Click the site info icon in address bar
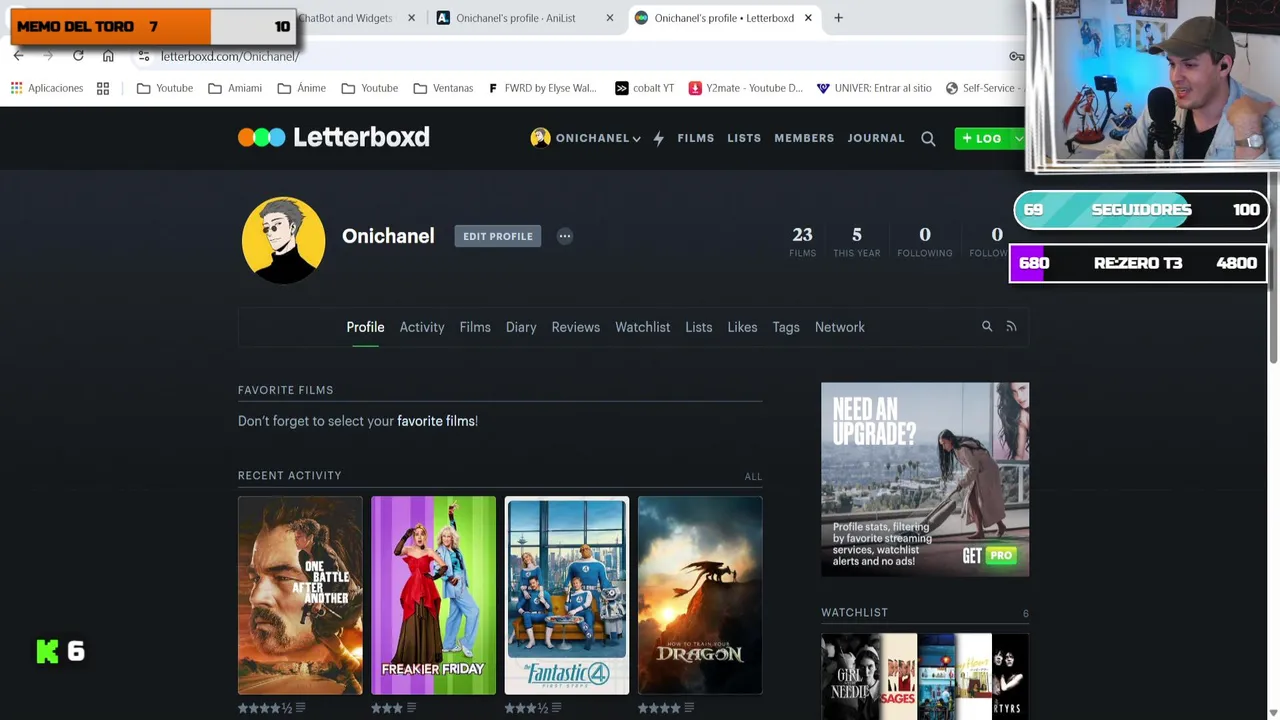1280x720 pixels. (144, 56)
